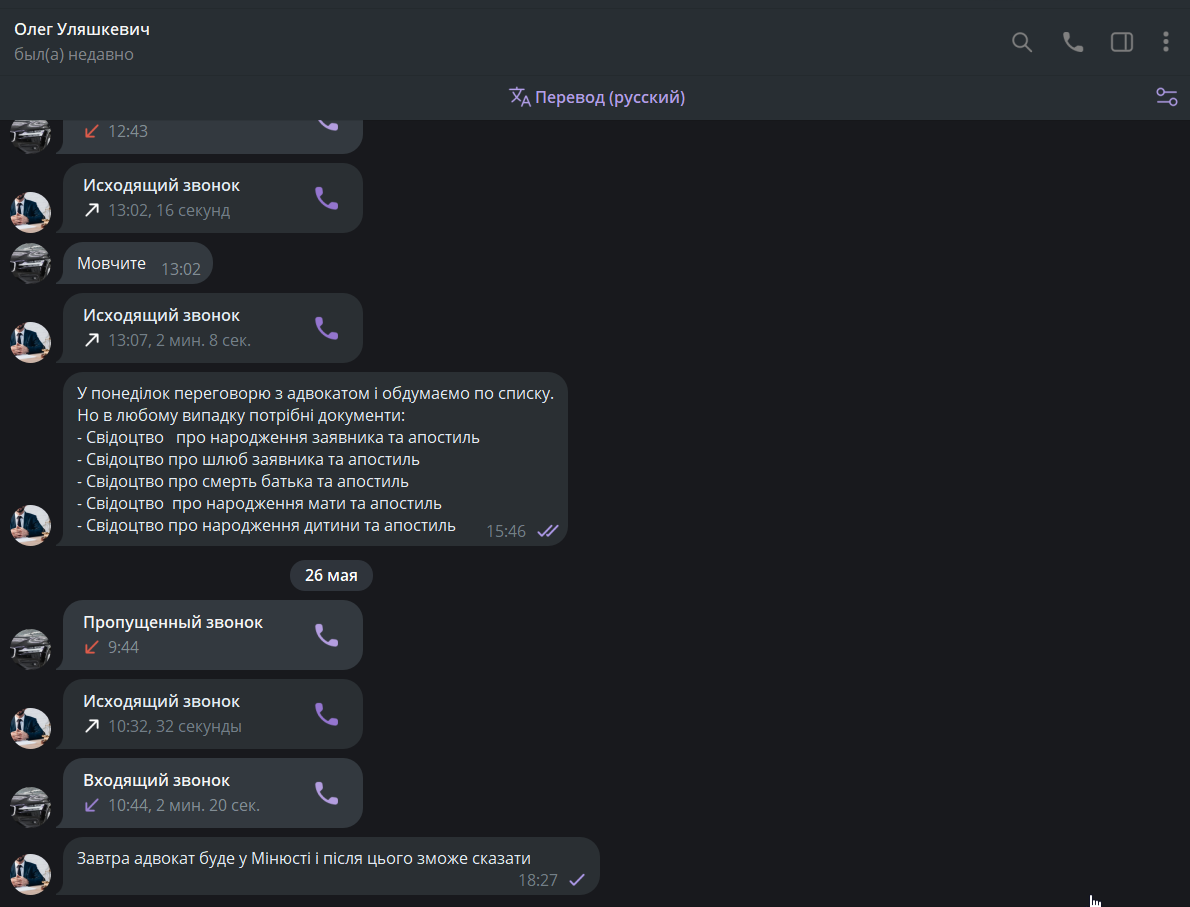Open translation settings sliders icon
The width and height of the screenshot is (1190, 907).
pos(1166,97)
